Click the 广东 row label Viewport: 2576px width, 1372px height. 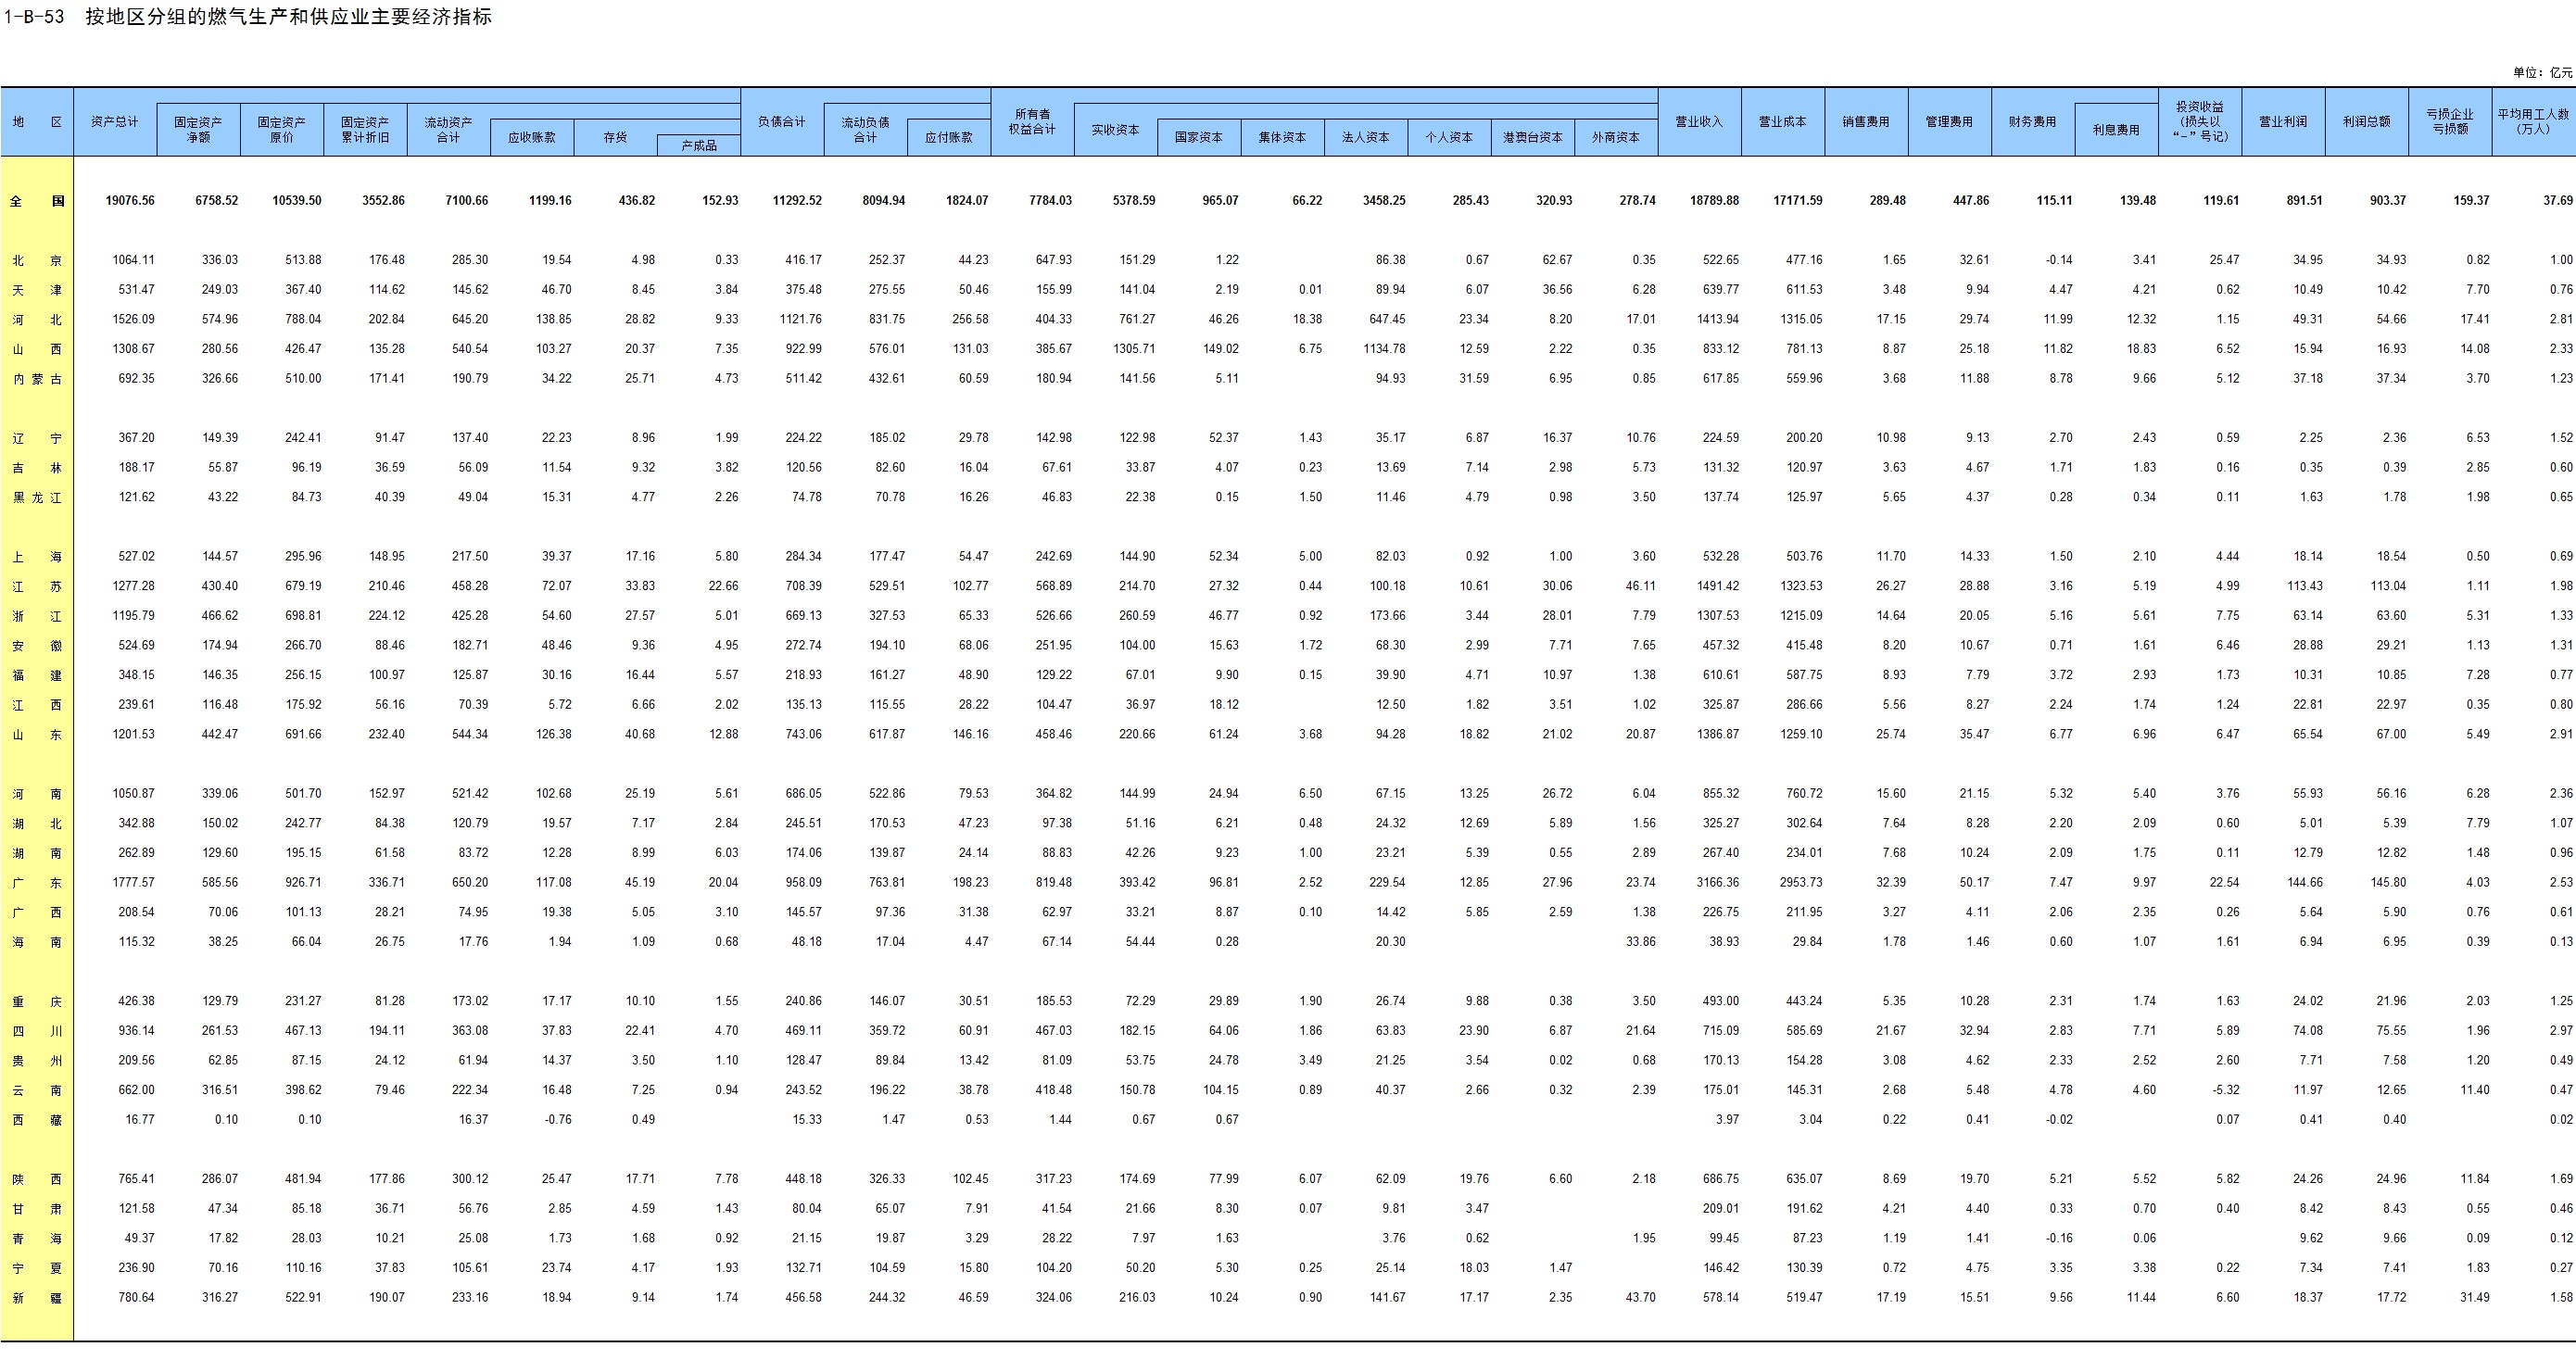[x=36, y=883]
